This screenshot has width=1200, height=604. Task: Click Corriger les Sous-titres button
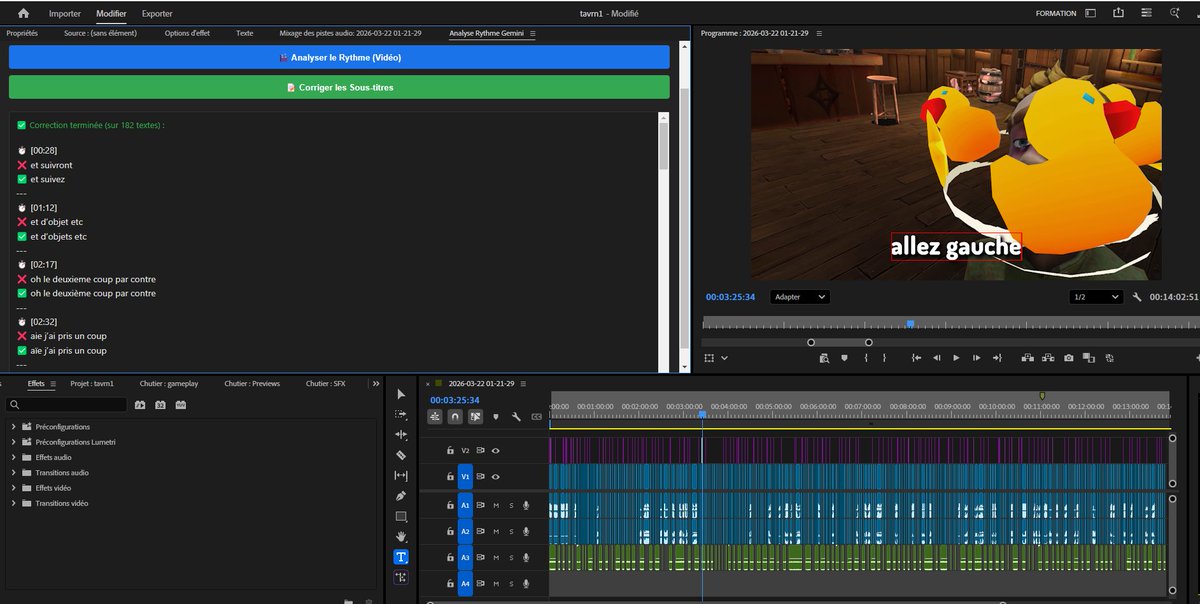(x=339, y=87)
